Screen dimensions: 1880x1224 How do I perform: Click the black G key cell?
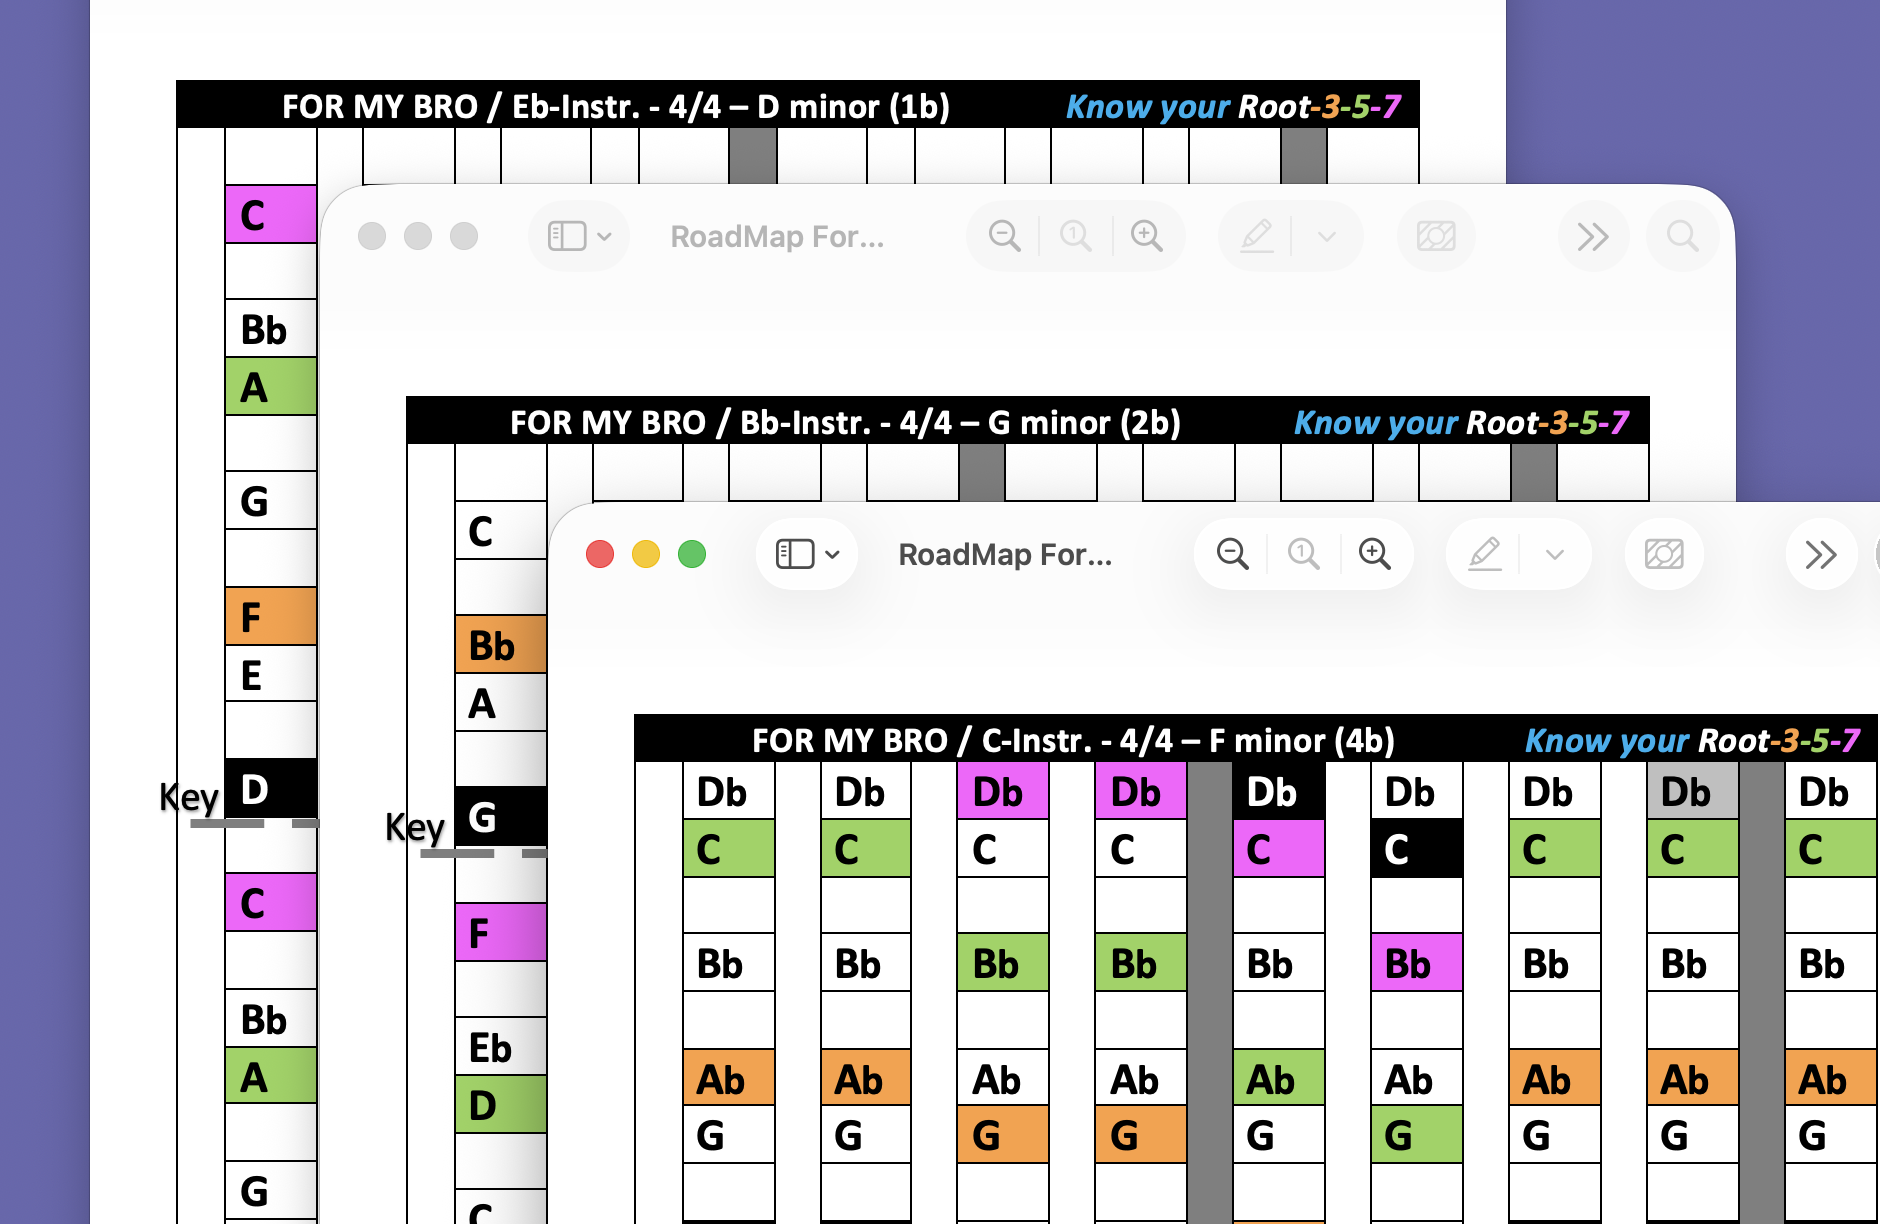pyautogui.click(x=501, y=816)
